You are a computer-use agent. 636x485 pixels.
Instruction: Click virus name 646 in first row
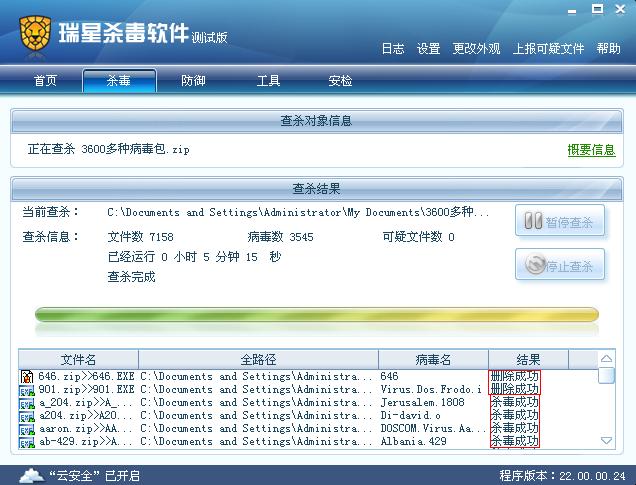(x=389, y=377)
